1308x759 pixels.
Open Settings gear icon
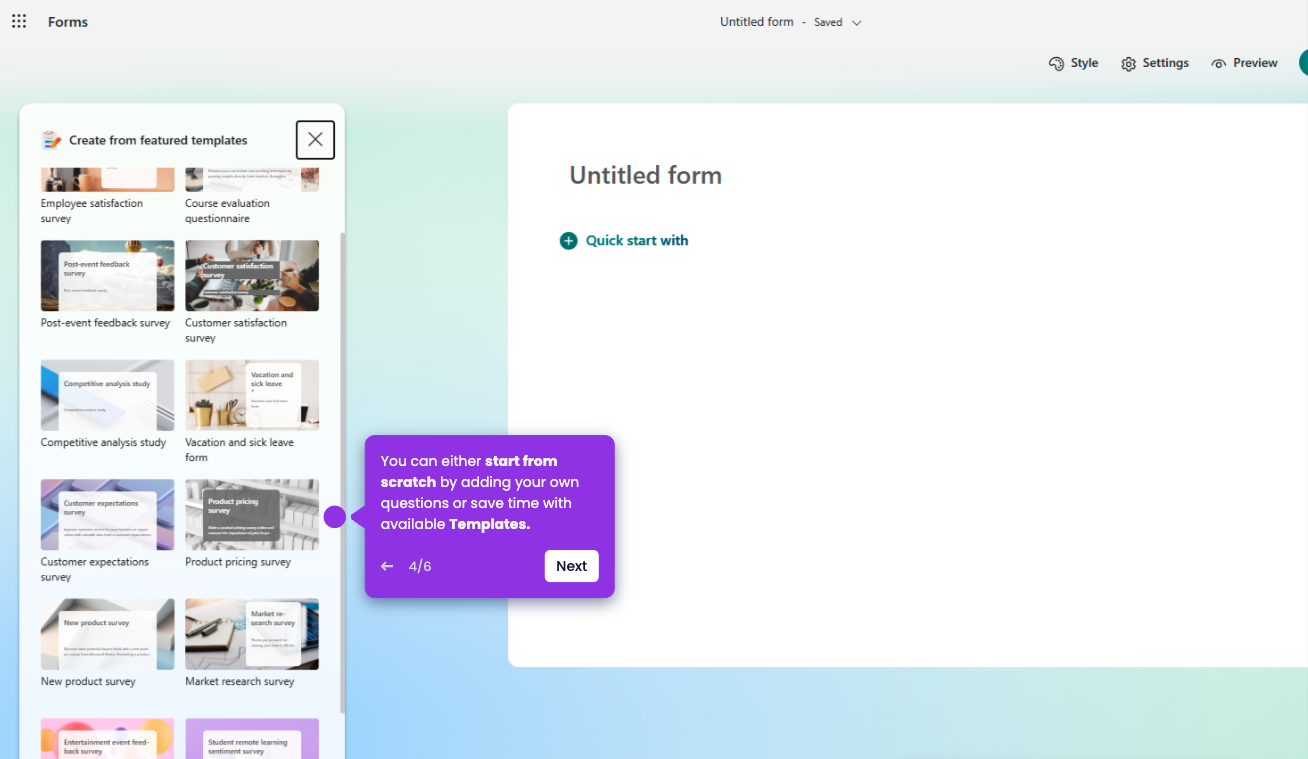pyautogui.click(x=1129, y=64)
